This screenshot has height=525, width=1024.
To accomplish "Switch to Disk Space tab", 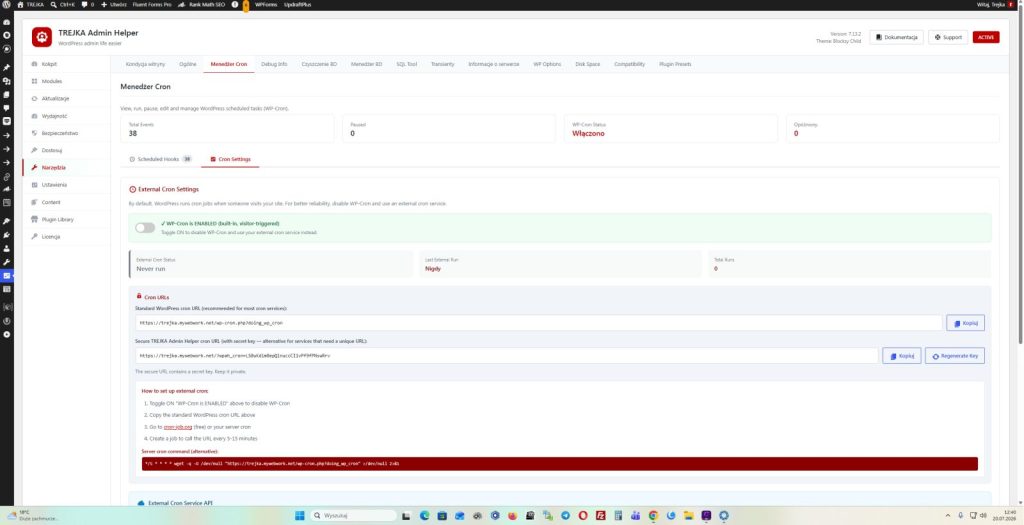I will pyautogui.click(x=587, y=64).
